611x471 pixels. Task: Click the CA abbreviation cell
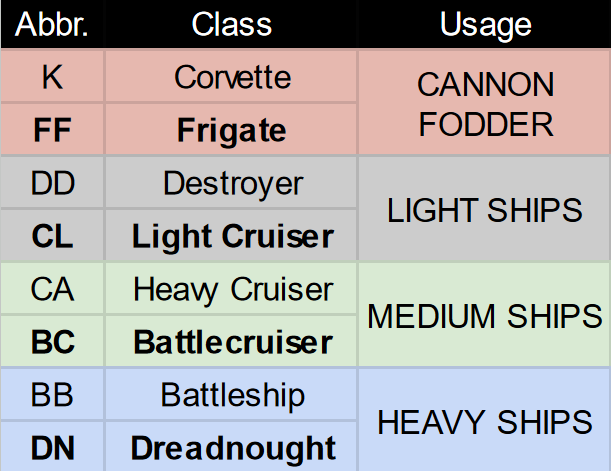[52, 290]
